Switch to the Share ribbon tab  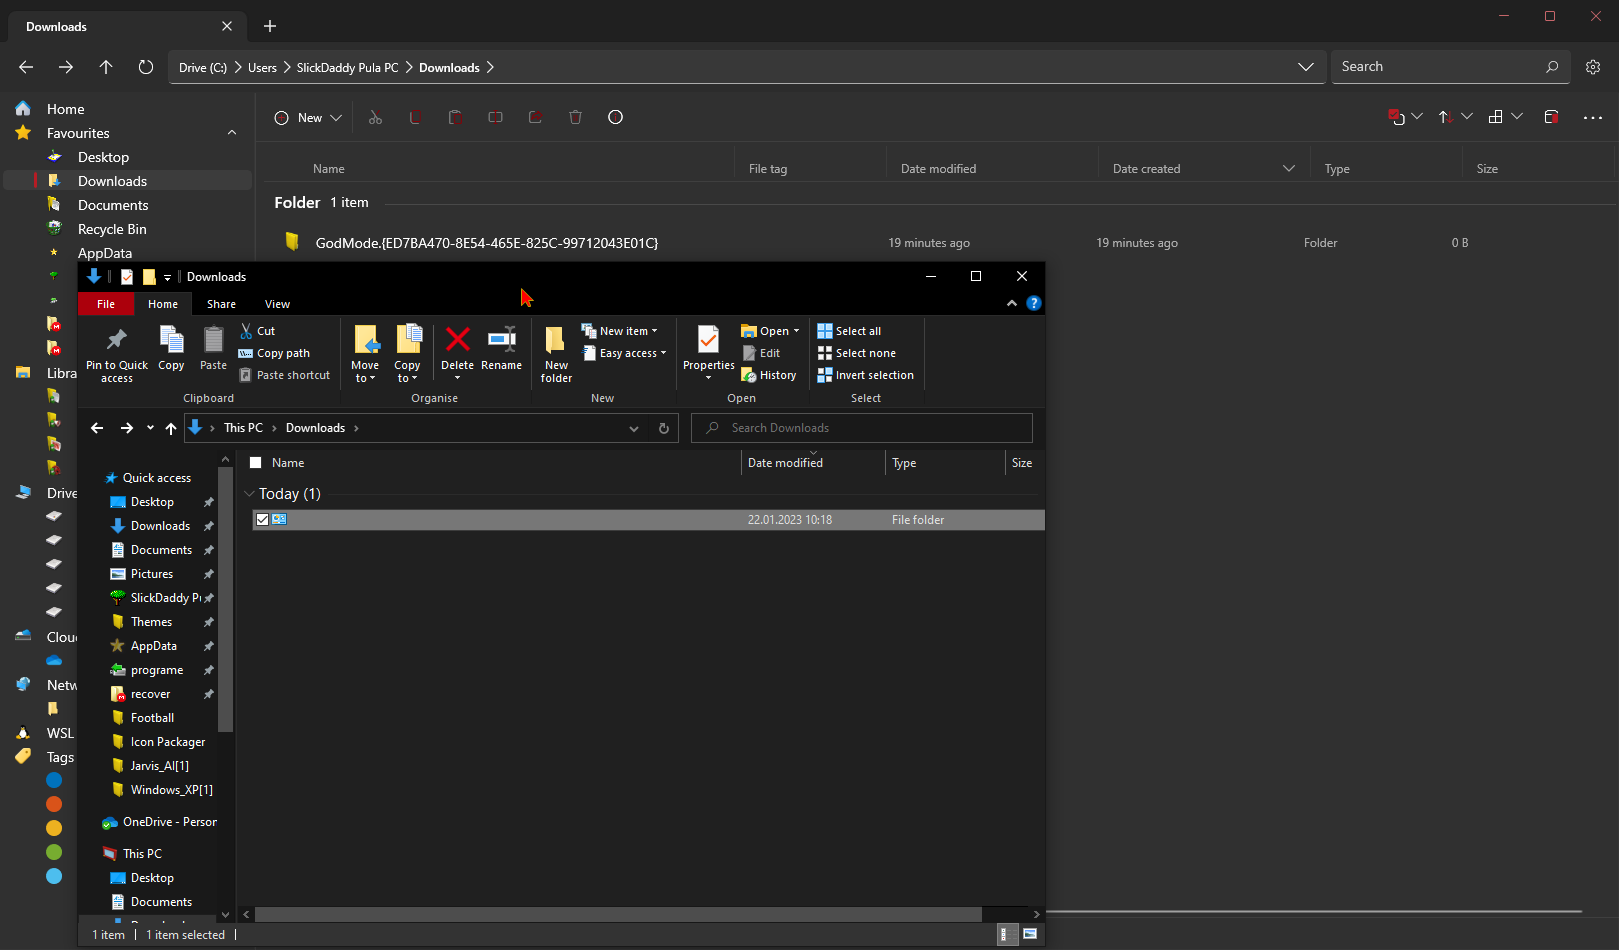(221, 304)
